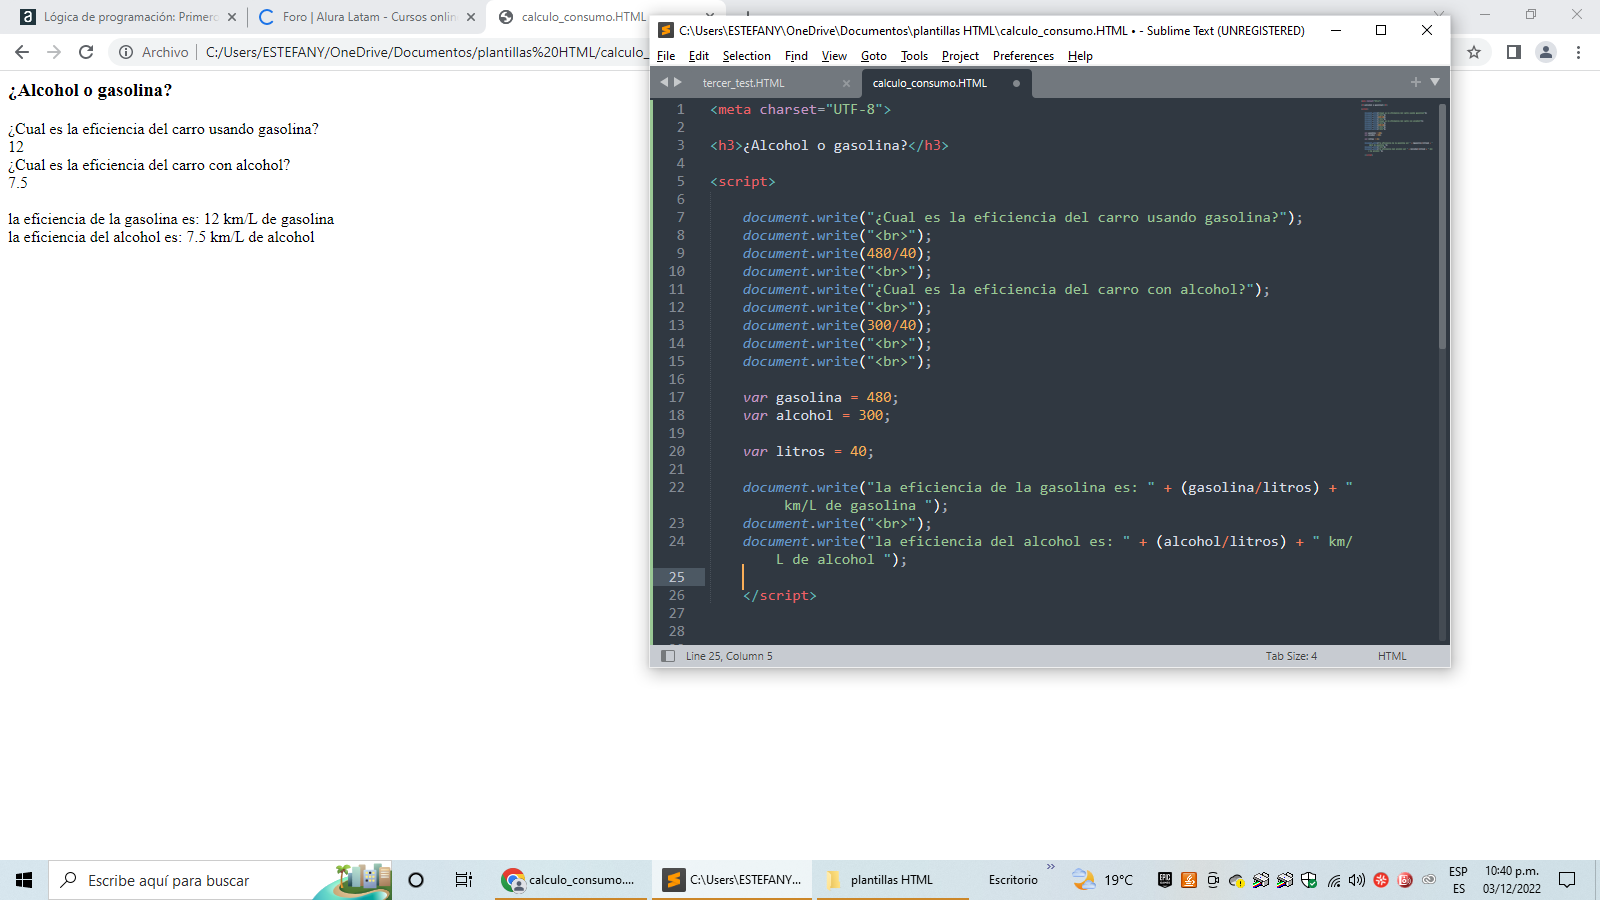The width and height of the screenshot is (1600, 900).
Task: Open the Wi-Fi network tray icon
Action: (1333, 880)
